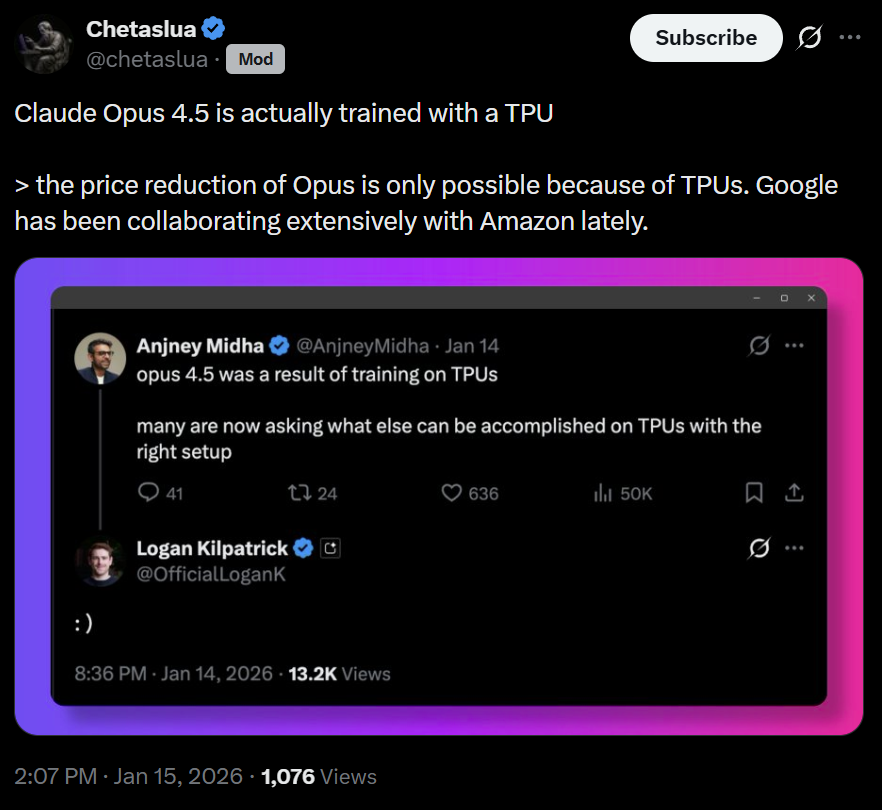Open Grok icon beside Subscribe button
882x810 pixels.
click(x=808, y=38)
